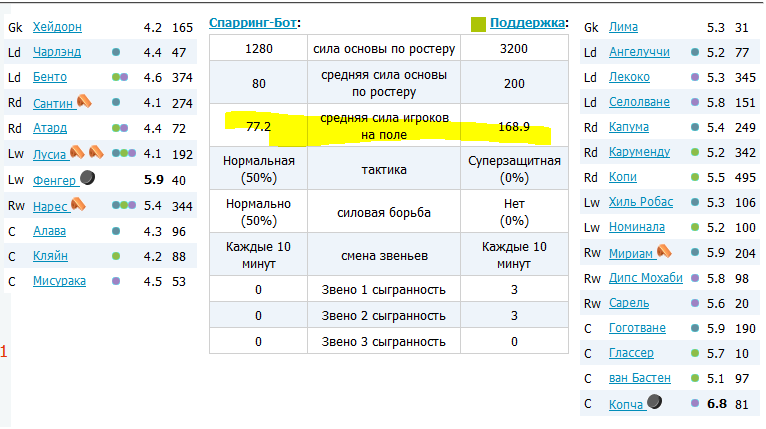Click the Нормальная (50%) tactic cell
This screenshot has height=429, width=766.
click(259, 169)
